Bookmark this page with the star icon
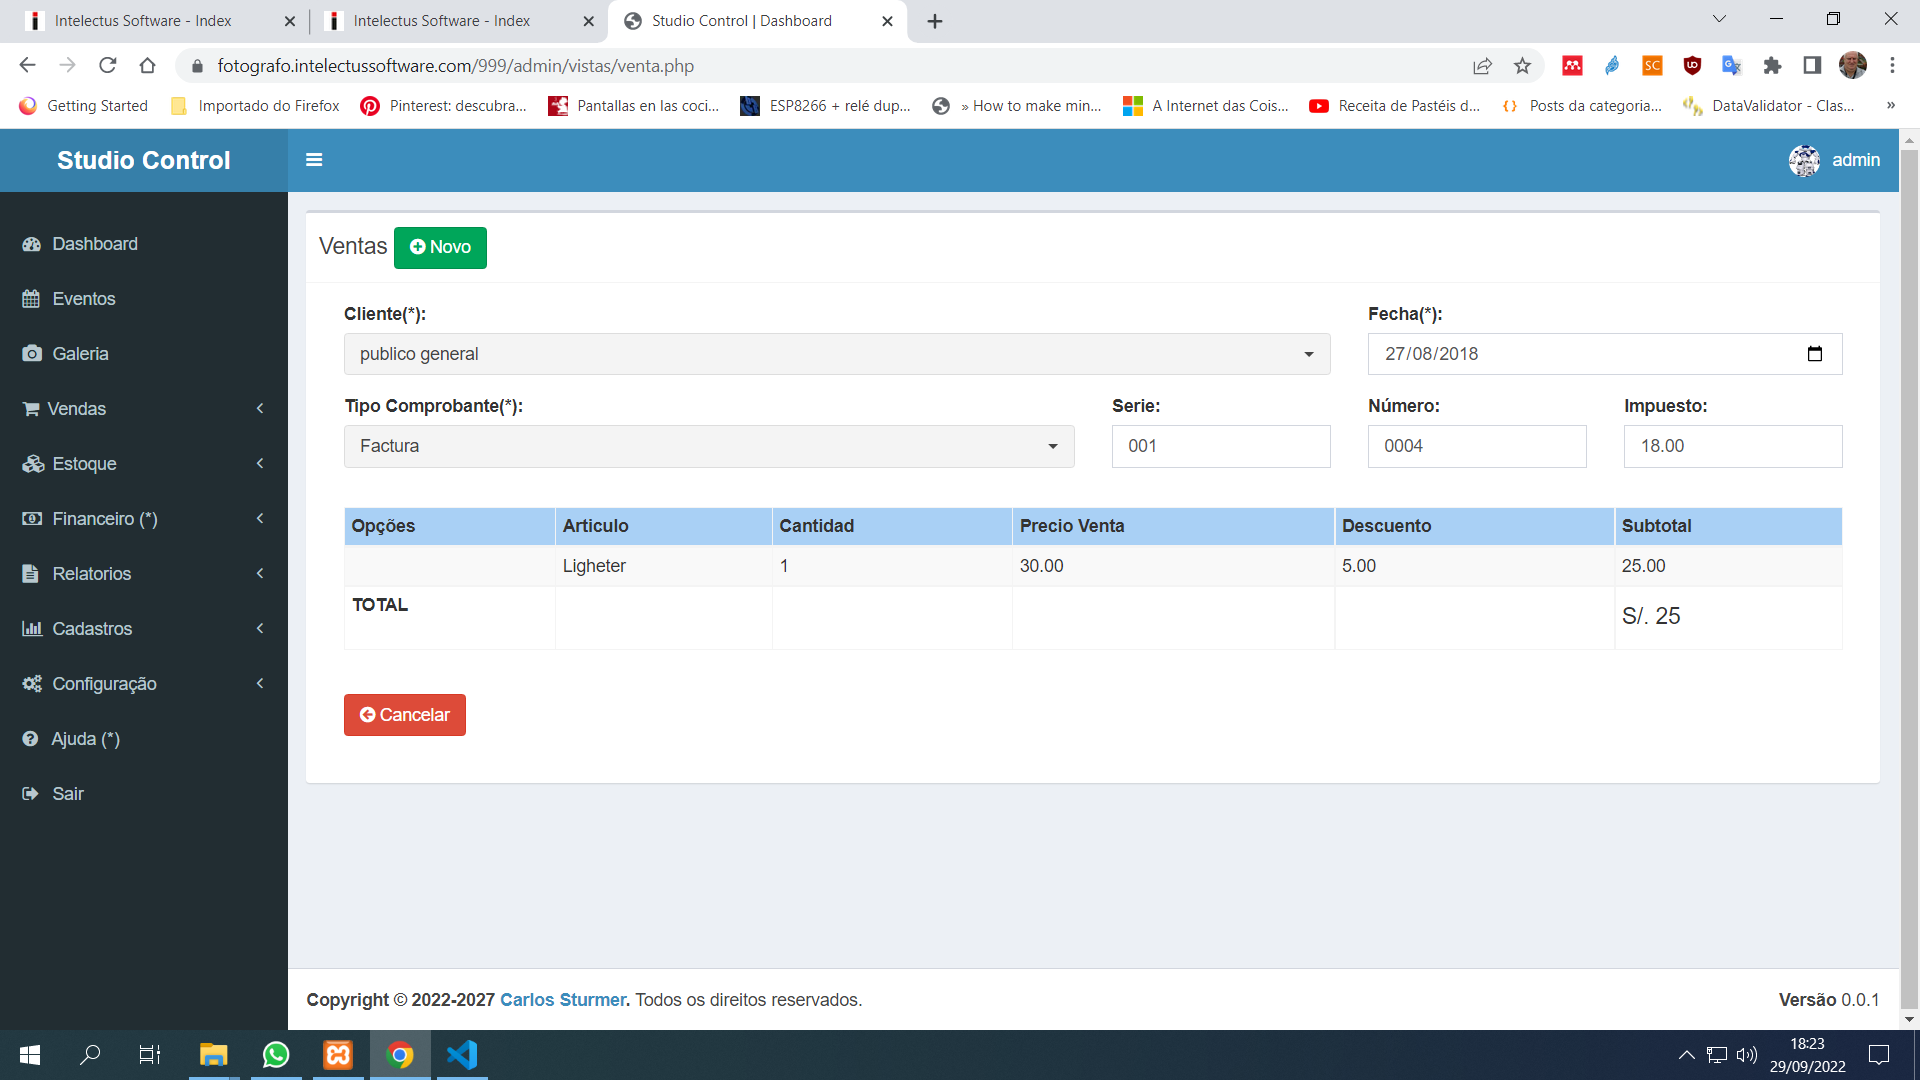Image resolution: width=1920 pixels, height=1080 pixels. pyautogui.click(x=1522, y=66)
